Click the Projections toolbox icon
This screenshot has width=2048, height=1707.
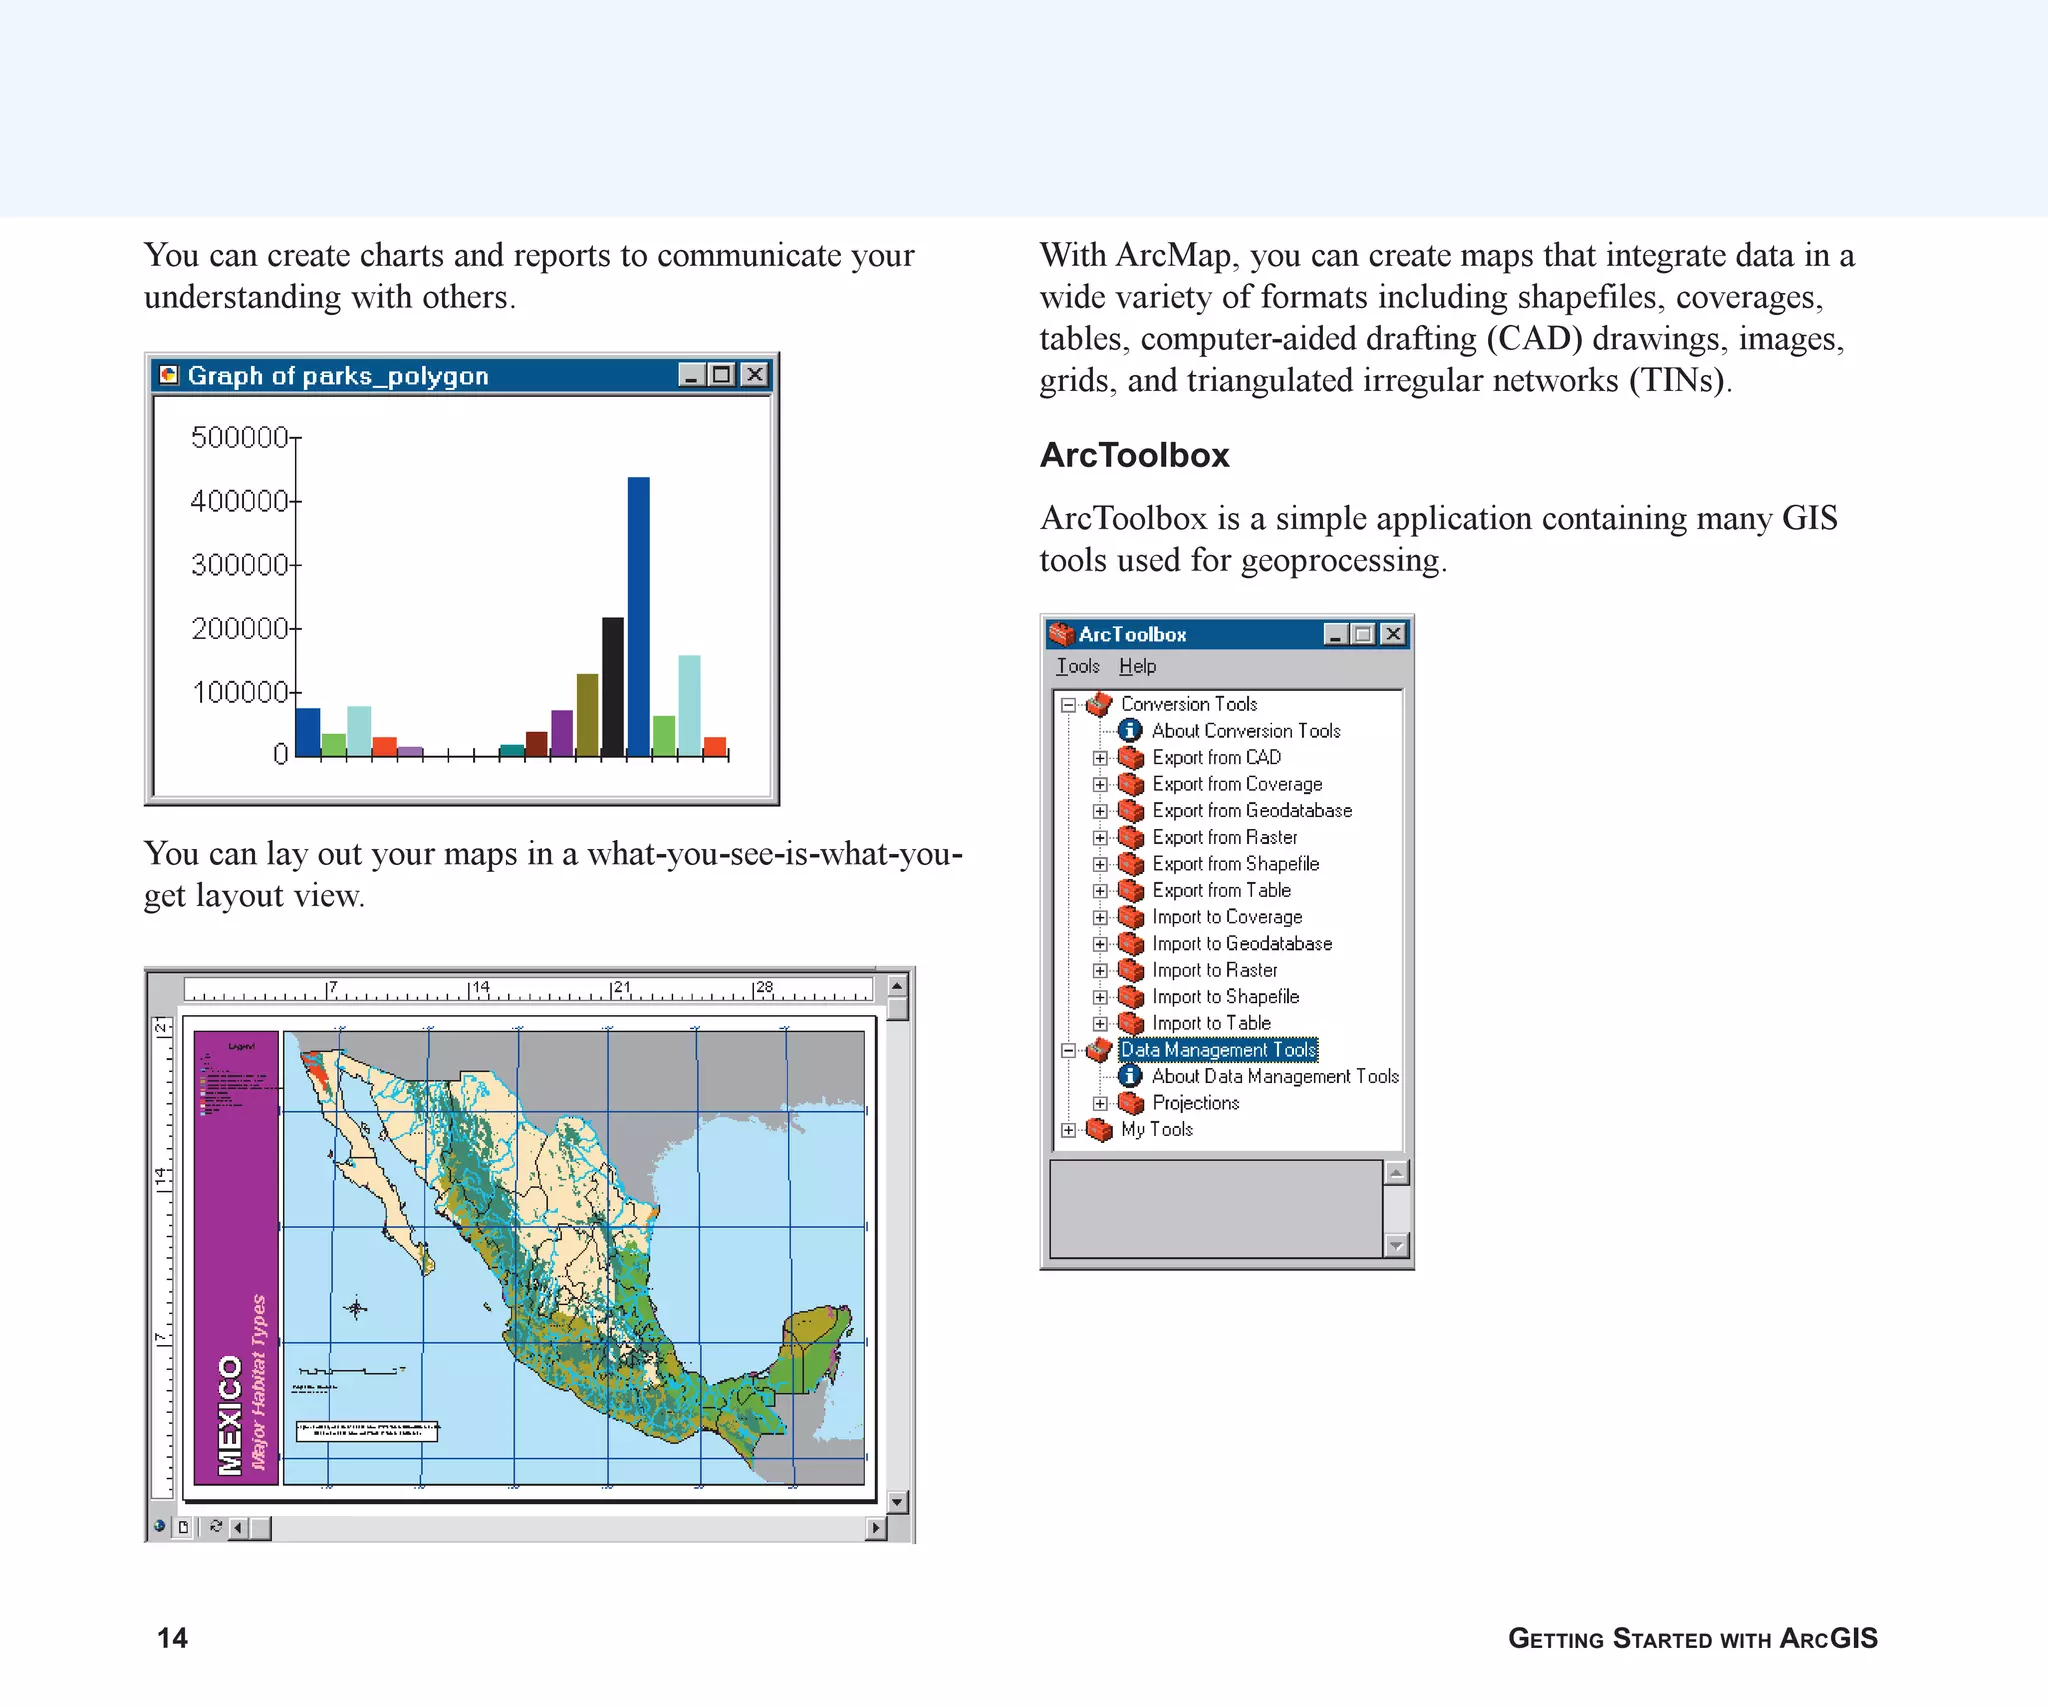[1131, 1103]
